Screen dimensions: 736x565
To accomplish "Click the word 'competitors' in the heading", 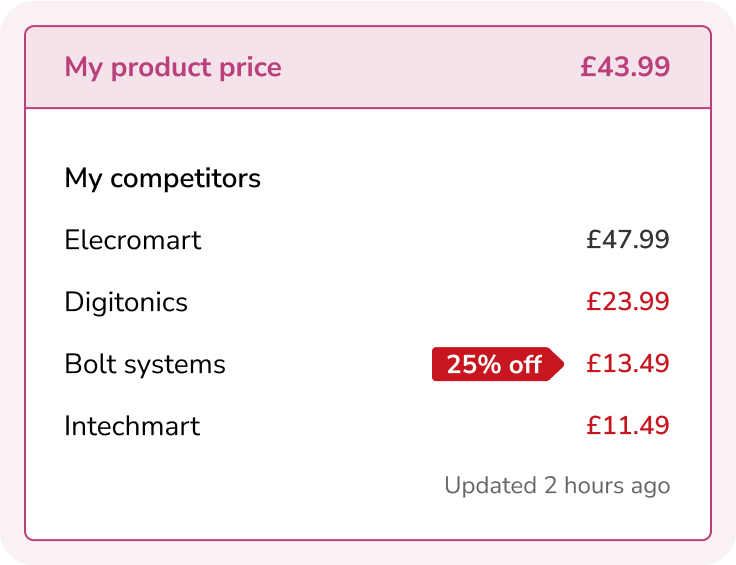I will pyautogui.click(x=185, y=179).
